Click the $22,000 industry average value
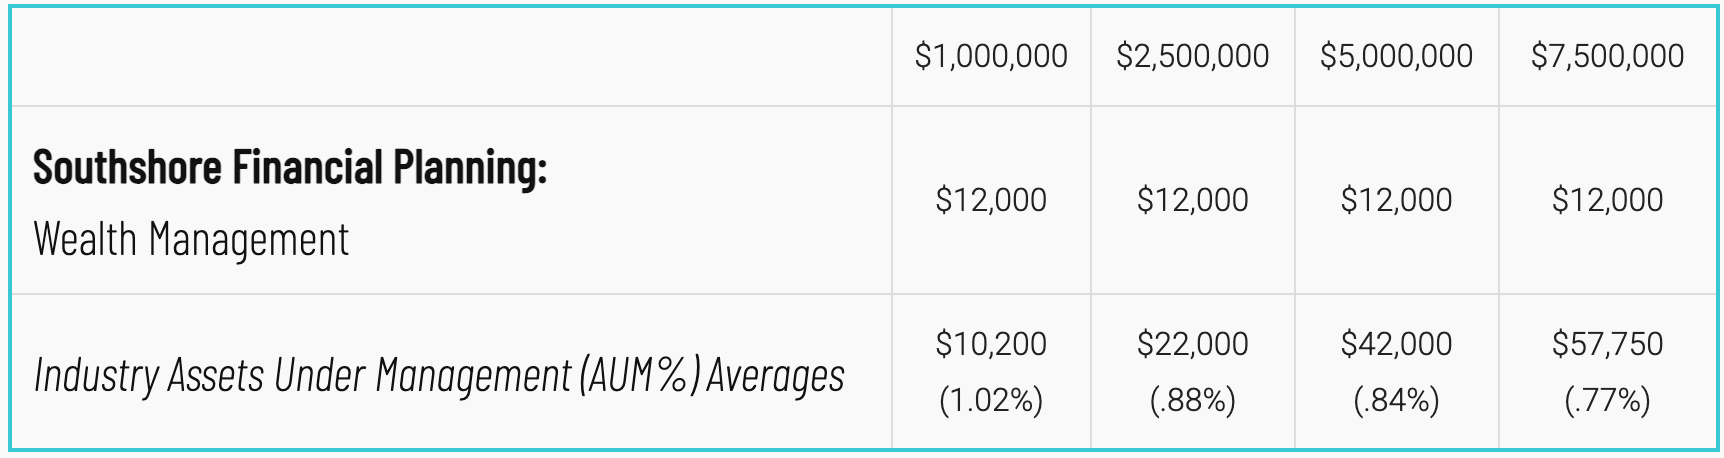The width and height of the screenshot is (1724, 458). [x=1193, y=344]
